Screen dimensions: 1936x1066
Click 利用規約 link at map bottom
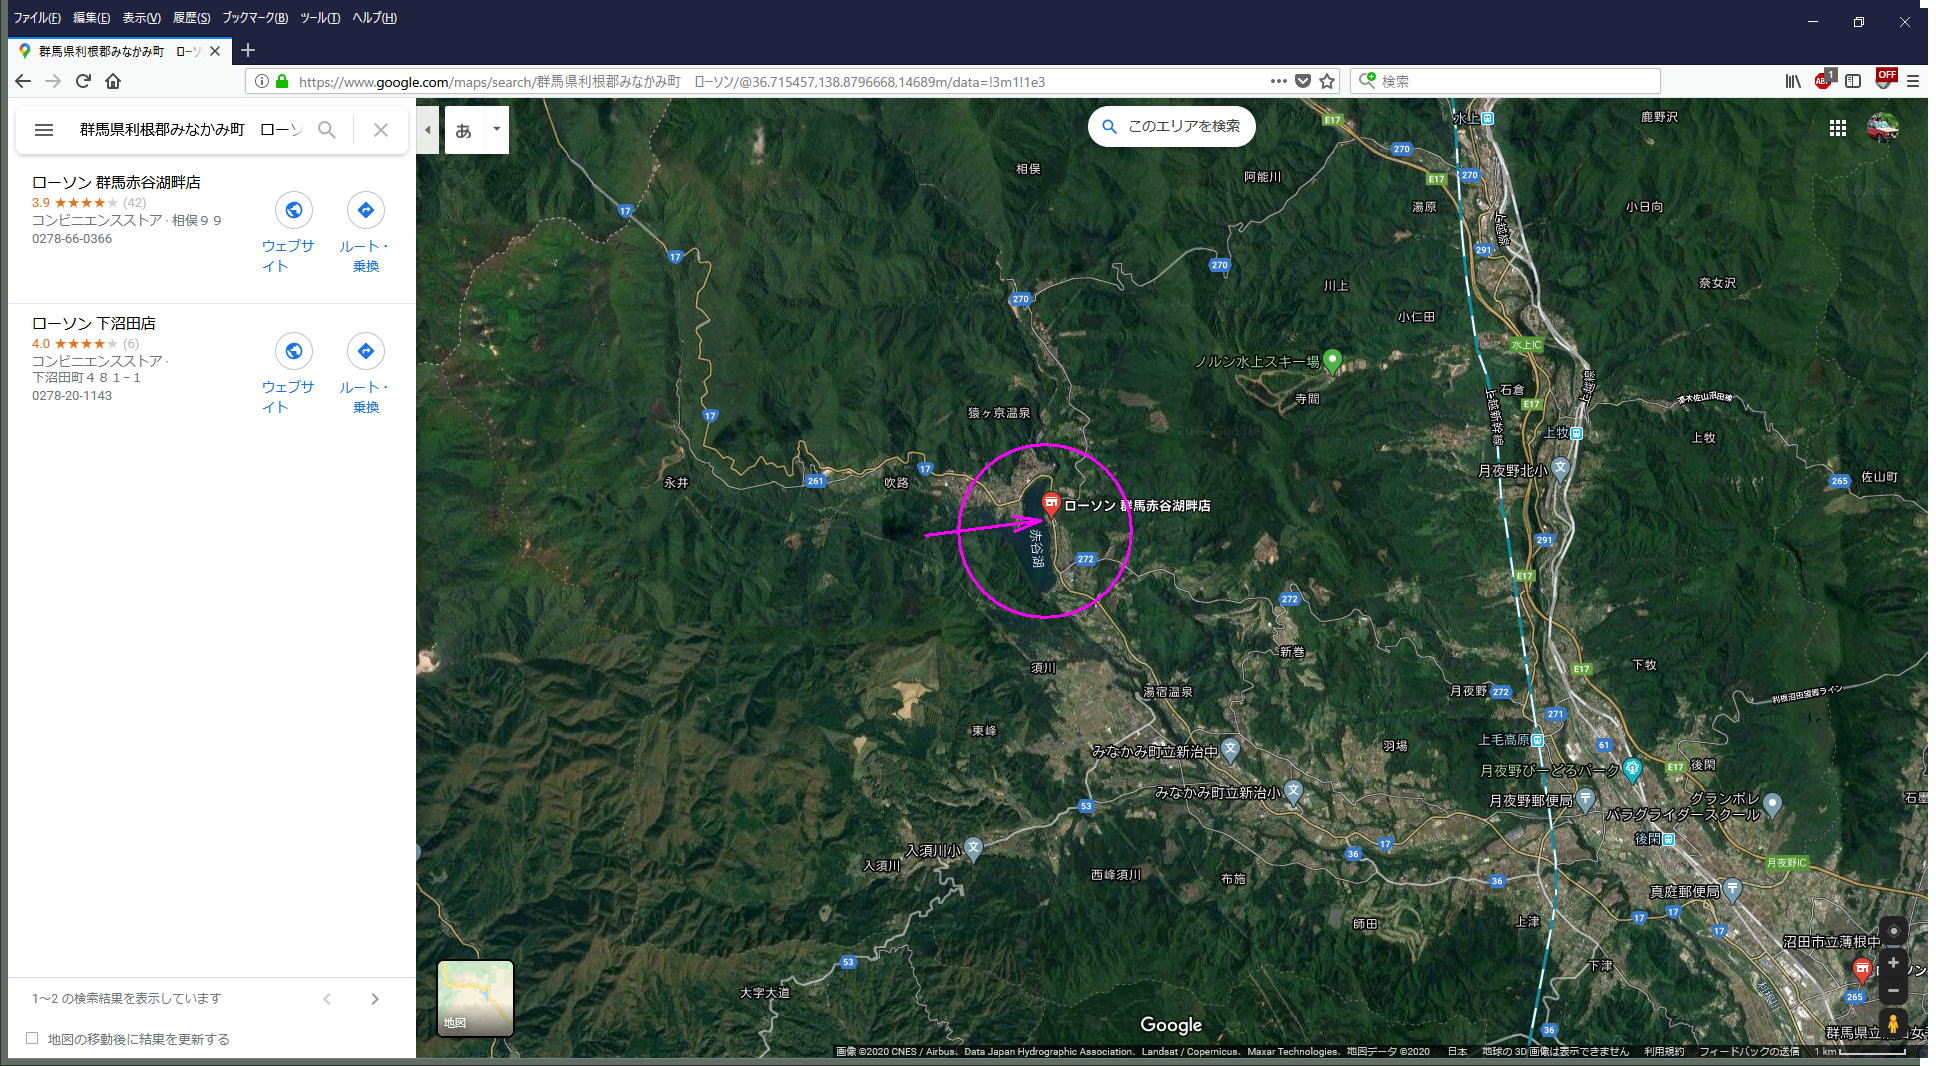point(1665,1051)
